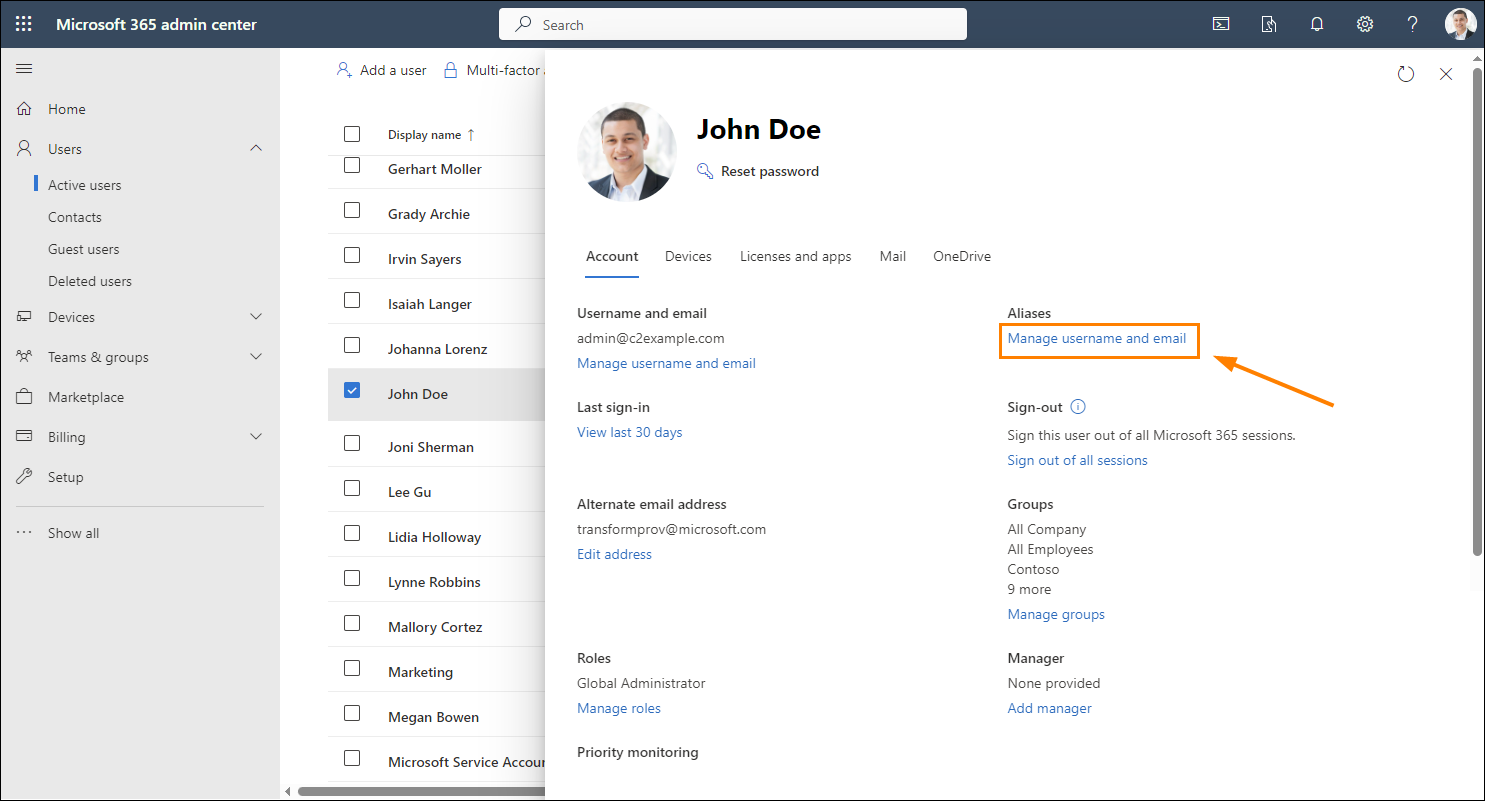Expand the Billing section chevron
Screen dimensions: 1485x801
coord(256,437)
